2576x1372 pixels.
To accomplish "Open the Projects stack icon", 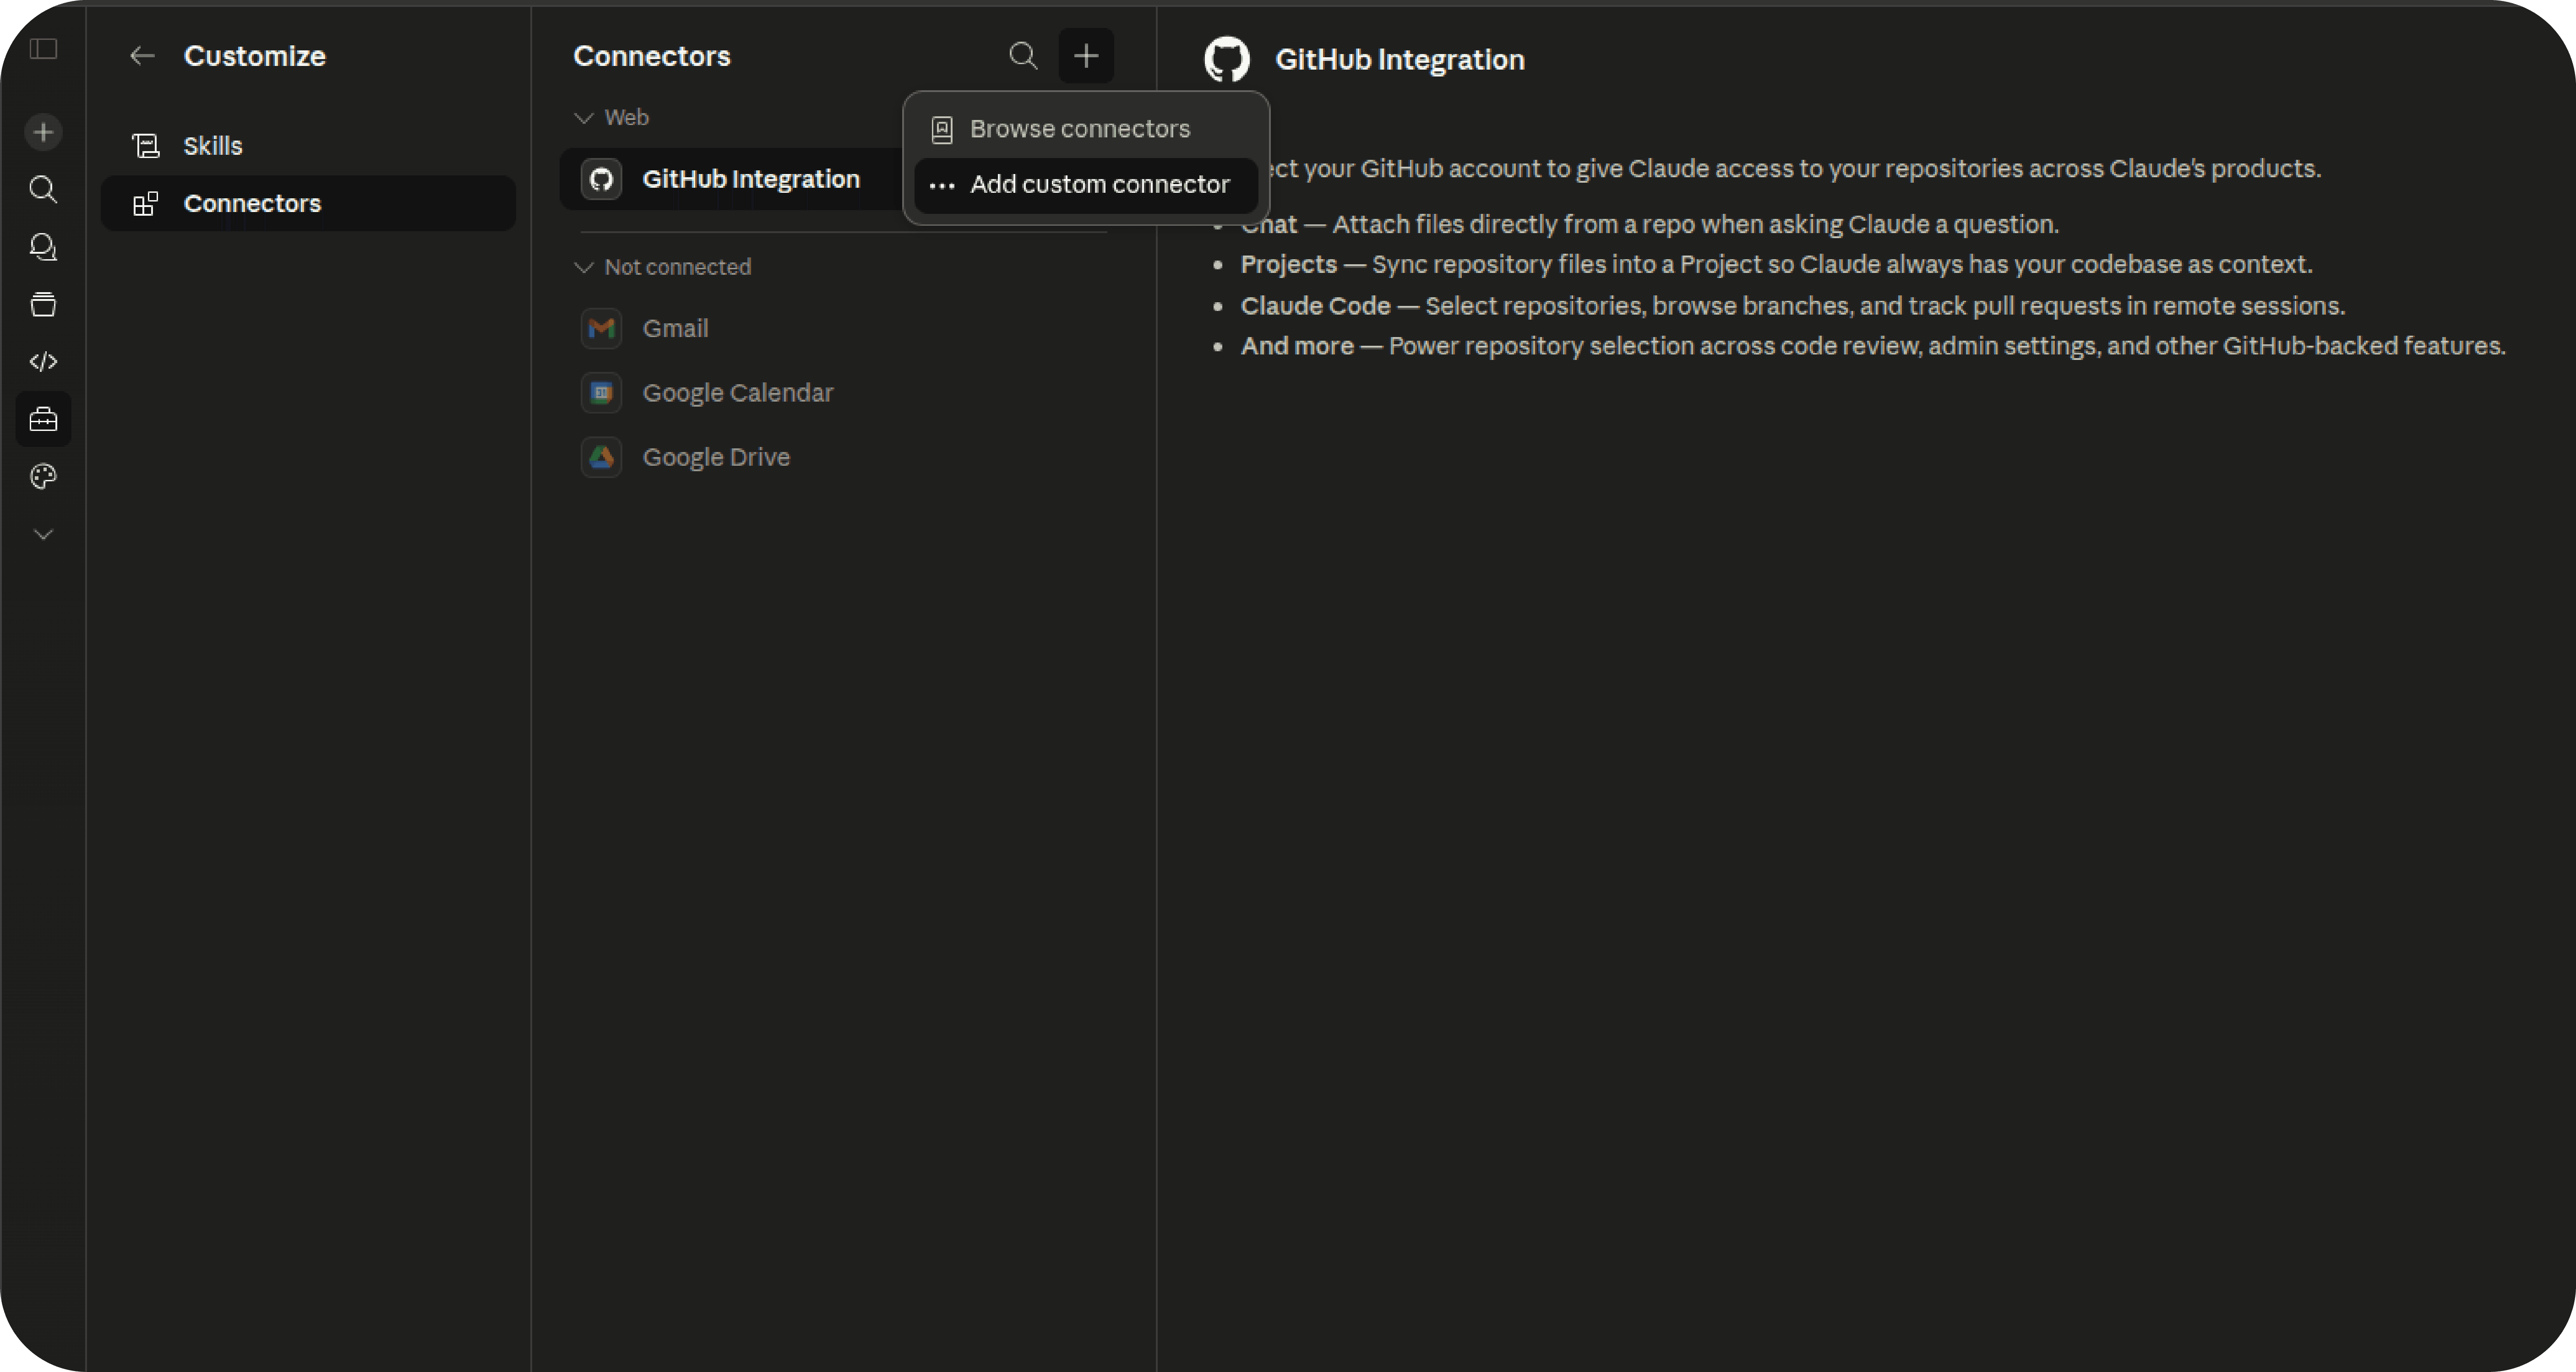I will [43, 304].
